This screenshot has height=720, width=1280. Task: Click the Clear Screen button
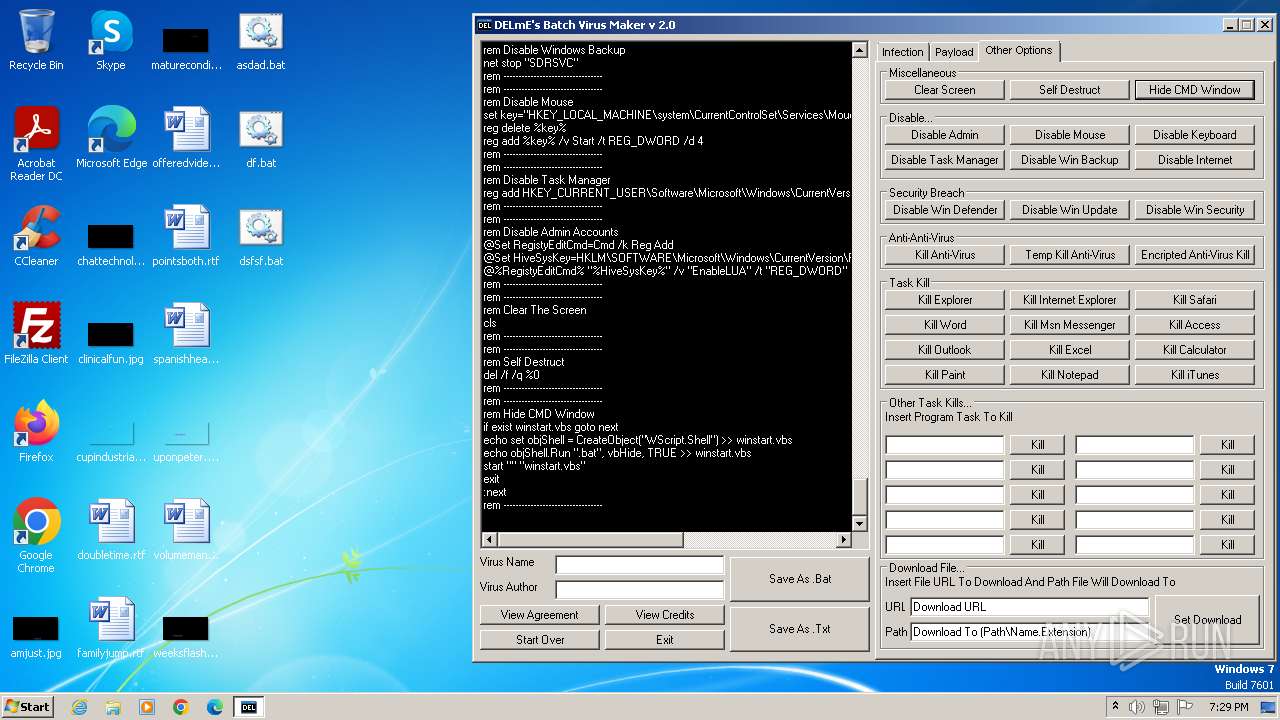tap(945, 90)
